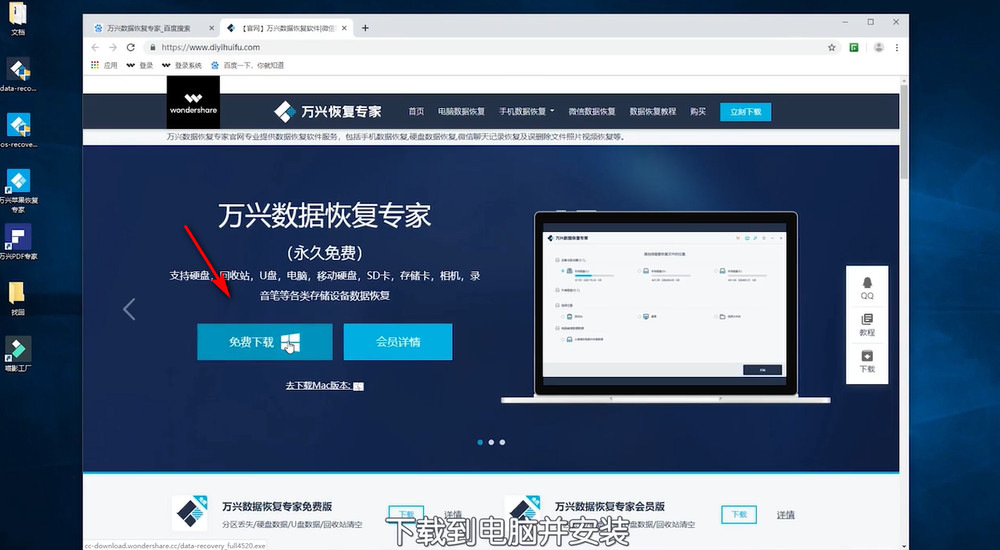Click the 免费下载 Windows button

(x=265, y=342)
